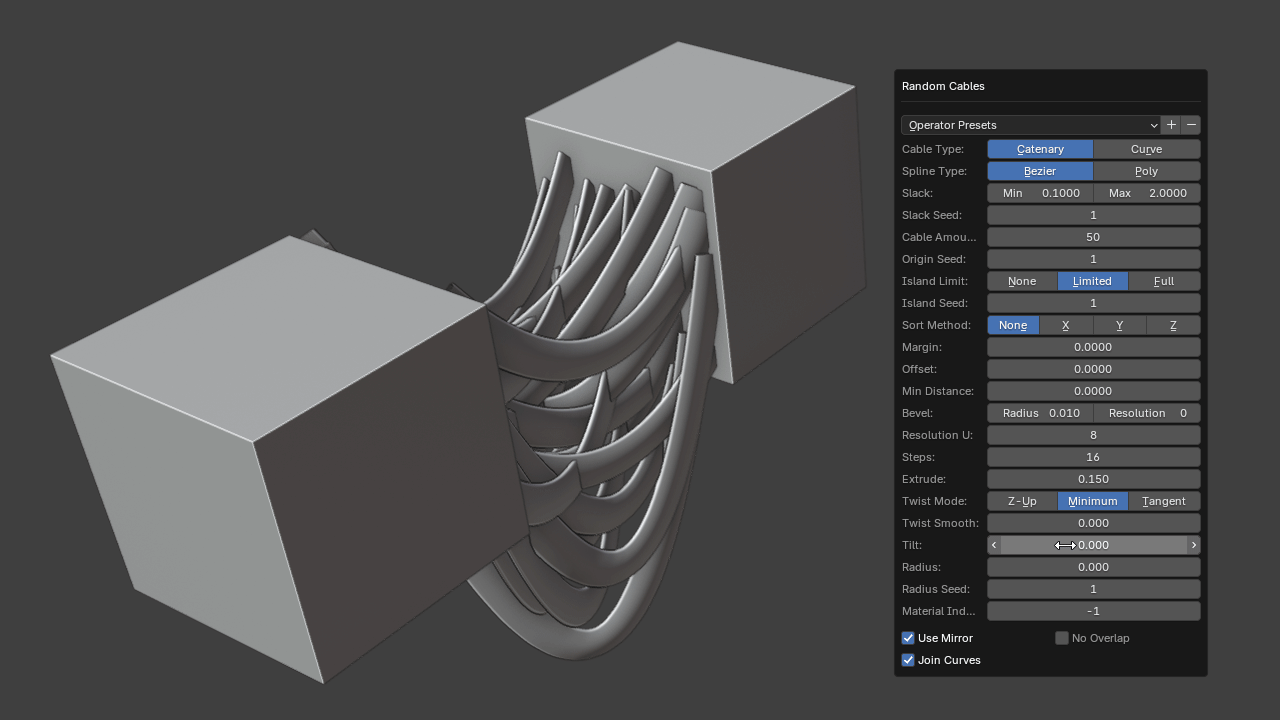Choose Sort Method X
The image size is (1280, 720).
1065,325
